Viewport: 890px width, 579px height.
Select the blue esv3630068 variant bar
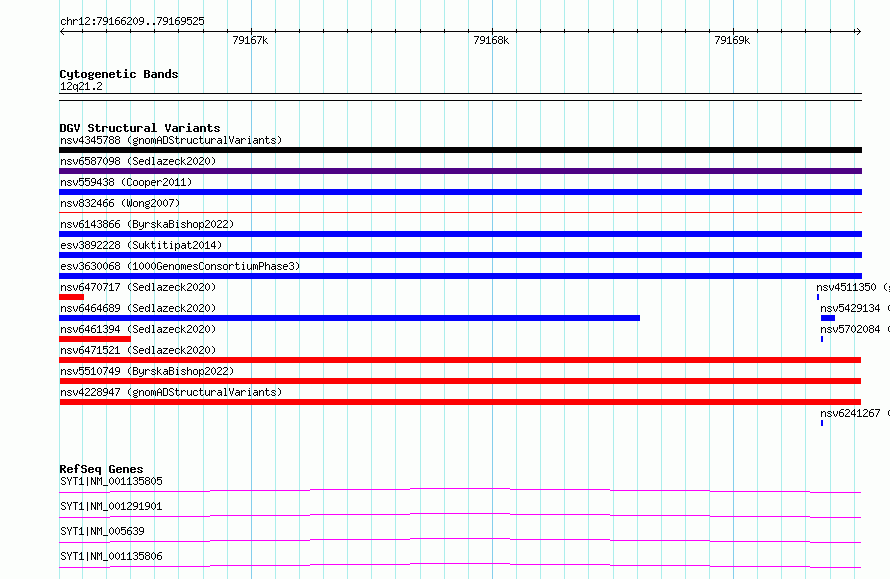coord(460,276)
